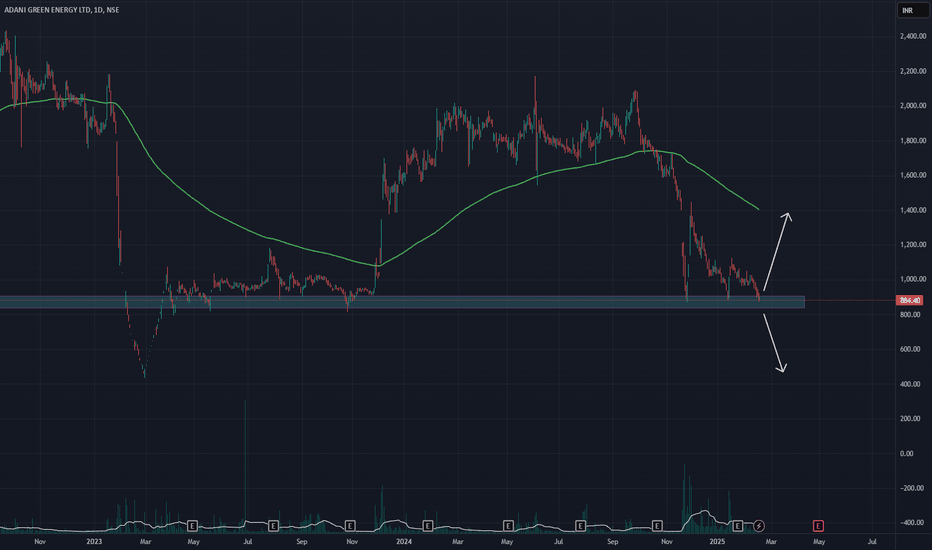Viewport: 932px width, 550px height.
Task: Click the earnings E marker between Jul and Sep 2024
Action: [x=580, y=526]
